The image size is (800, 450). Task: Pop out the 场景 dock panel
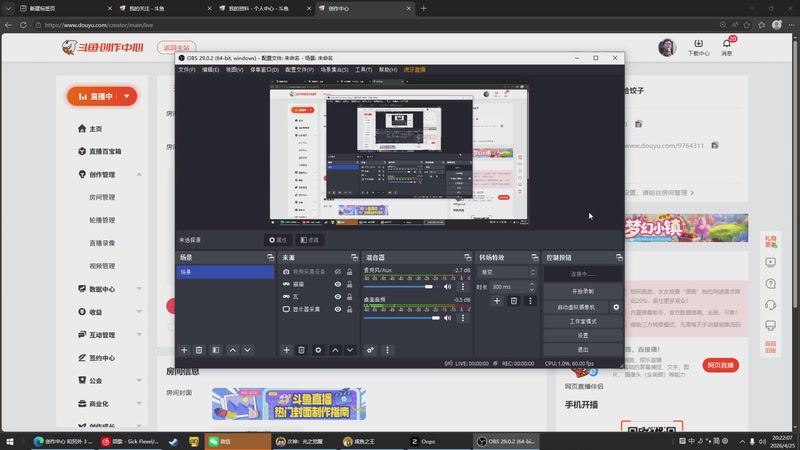270,258
